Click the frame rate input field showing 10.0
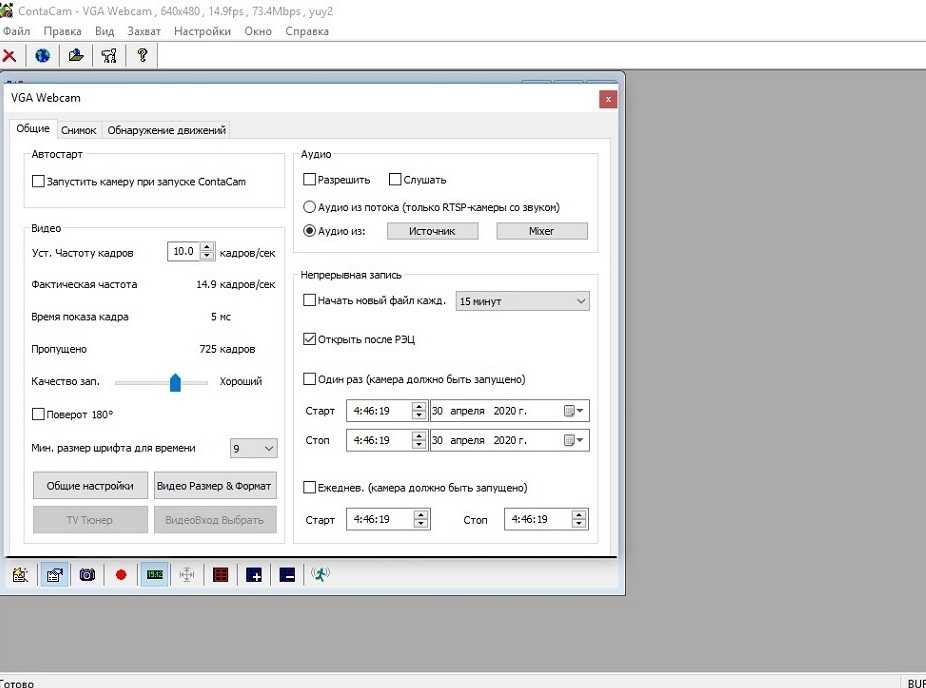 click(x=183, y=253)
